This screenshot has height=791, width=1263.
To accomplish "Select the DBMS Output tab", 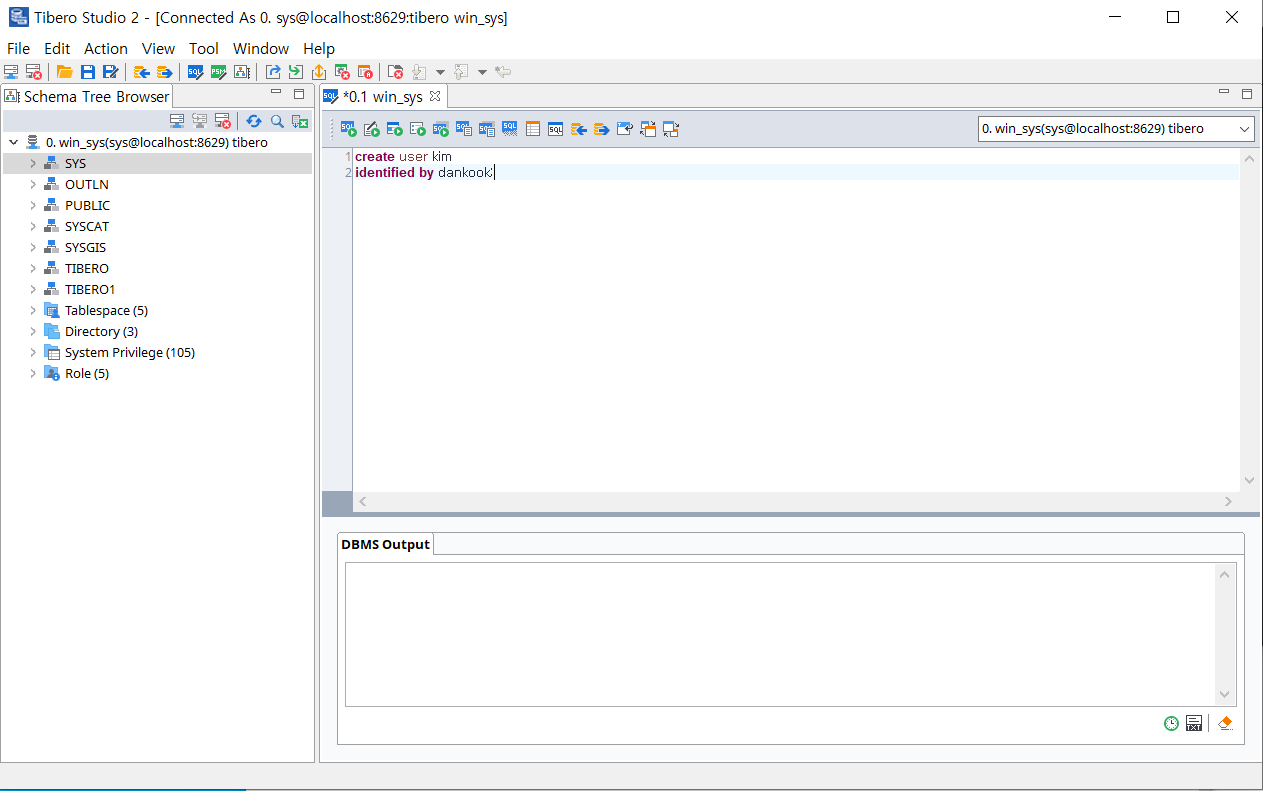I will 385,545.
